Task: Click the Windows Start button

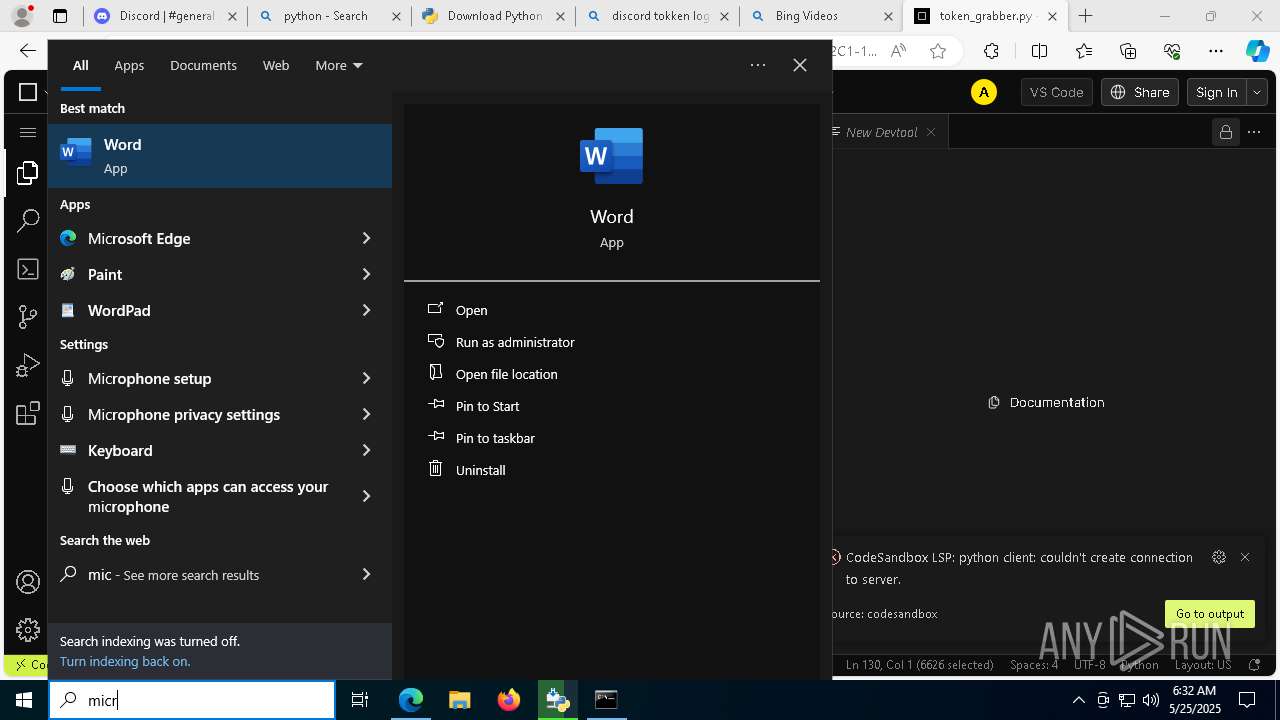Action: (x=24, y=700)
